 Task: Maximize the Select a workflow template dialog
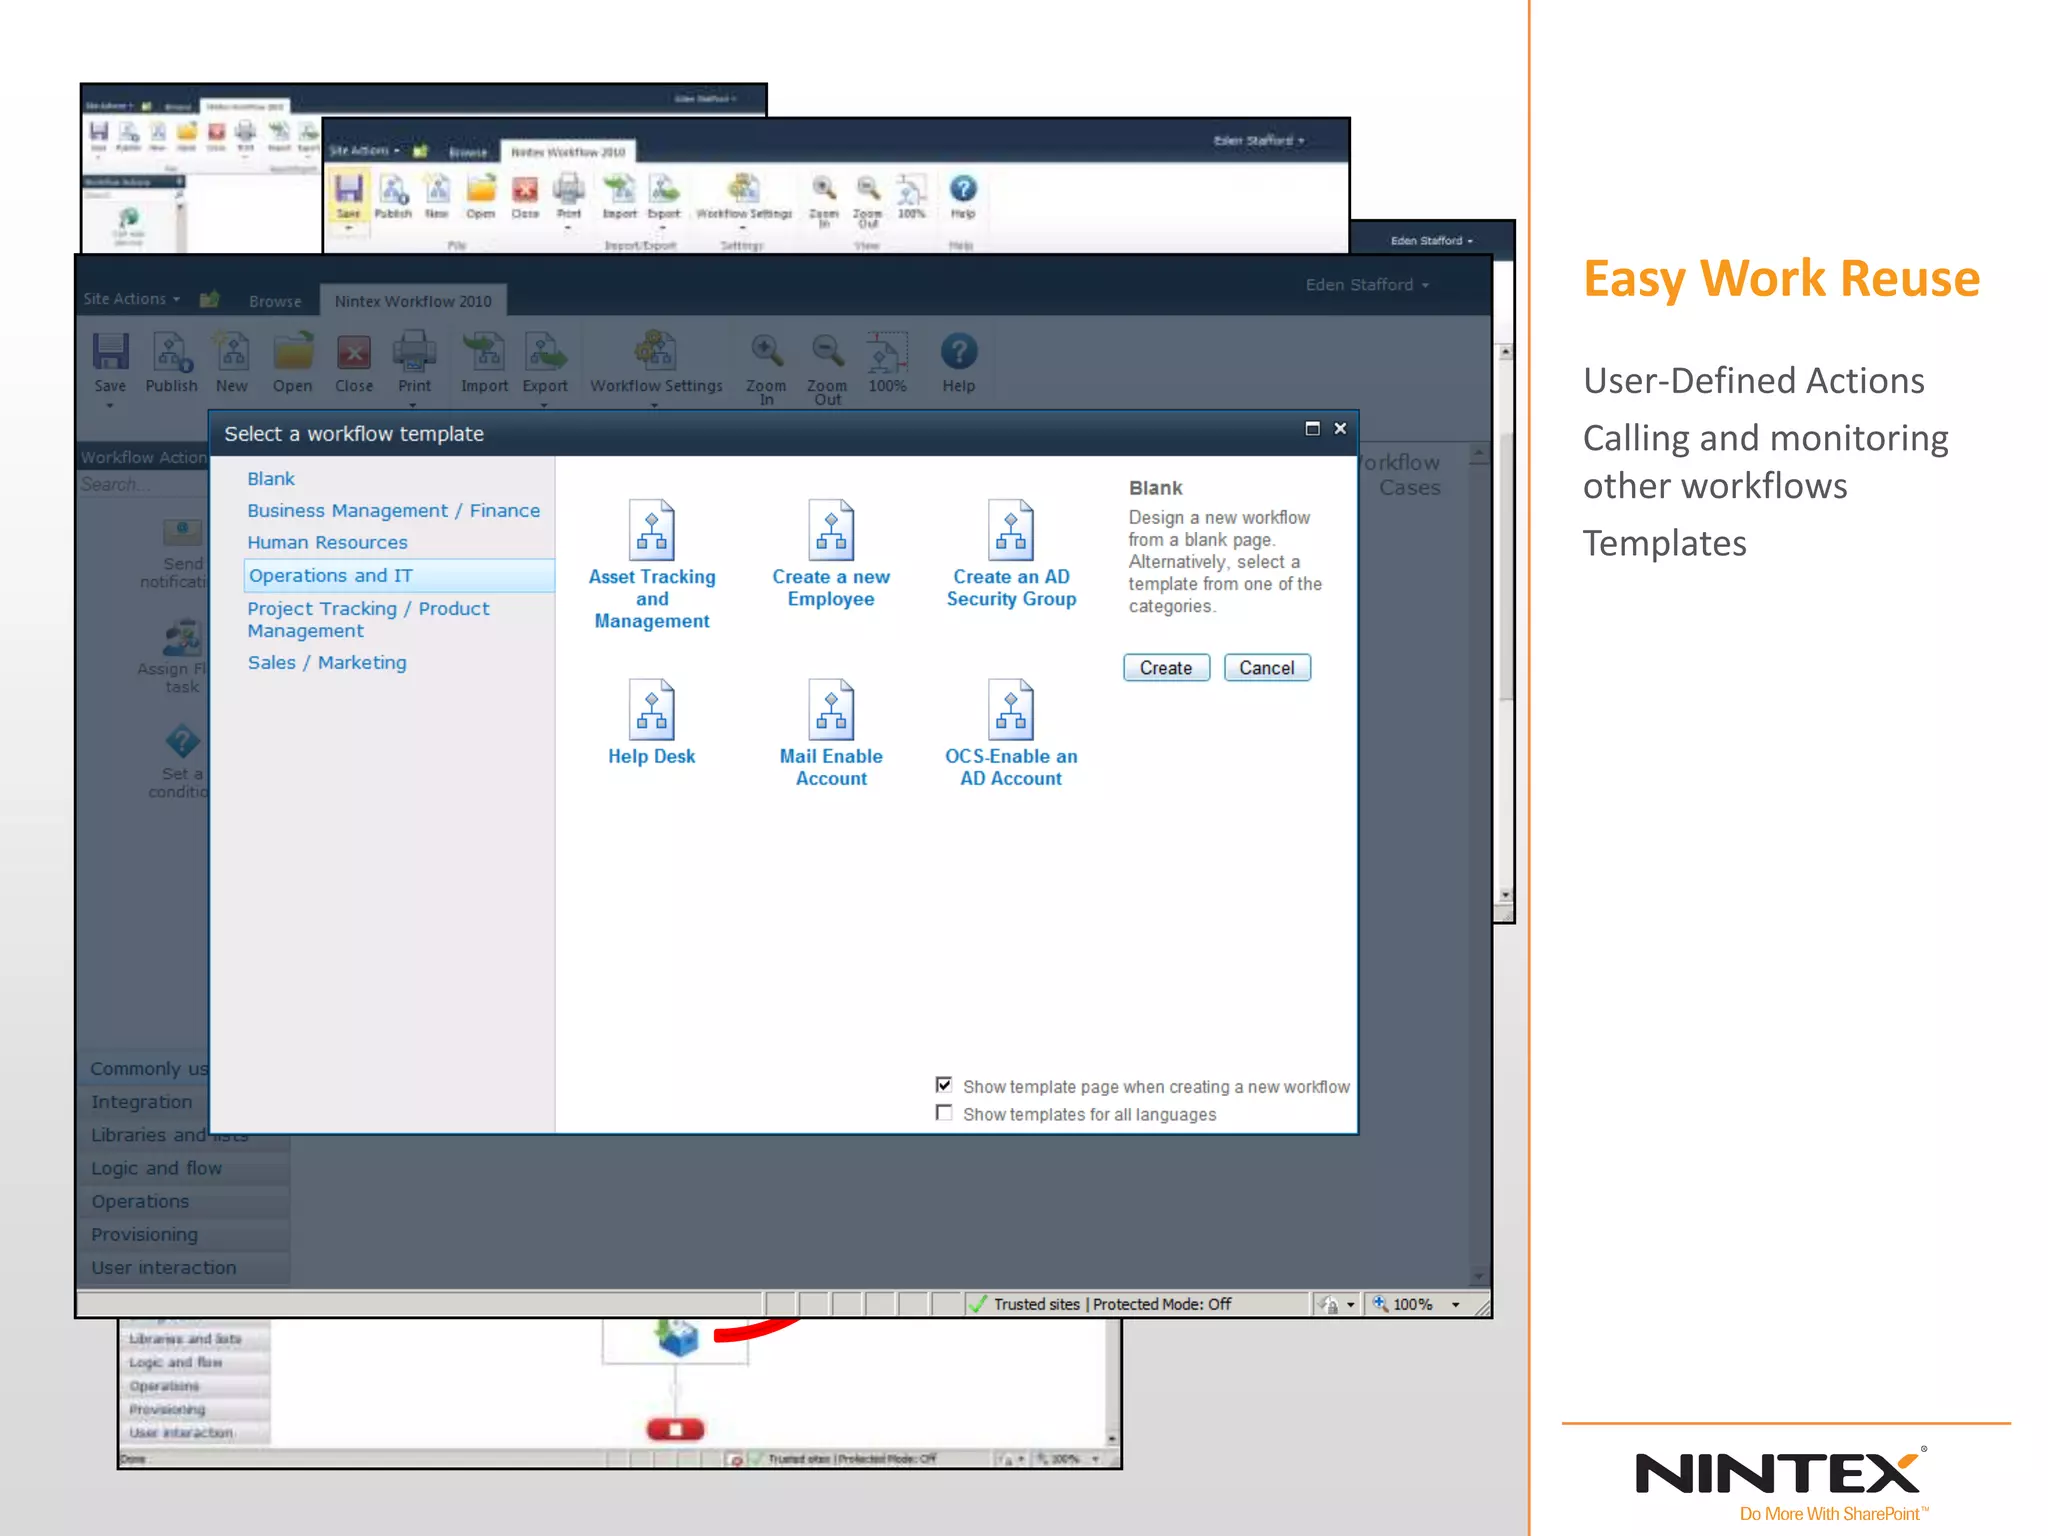(x=1313, y=429)
